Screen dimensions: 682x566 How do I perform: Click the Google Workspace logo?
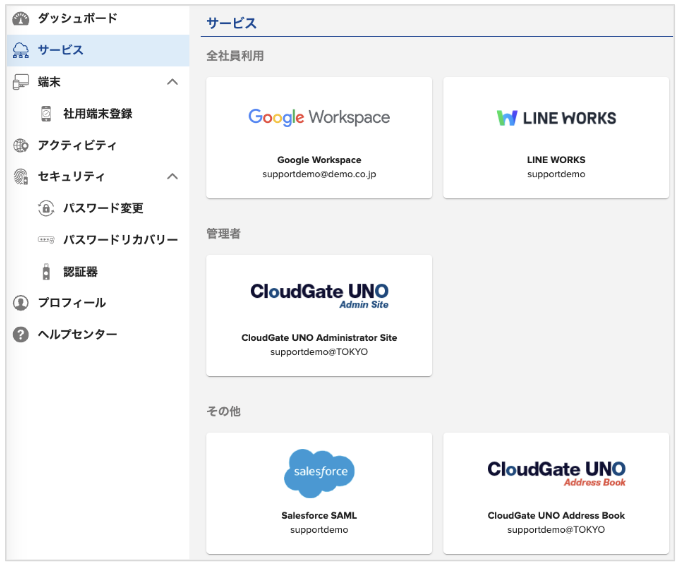tap(319, 117)
